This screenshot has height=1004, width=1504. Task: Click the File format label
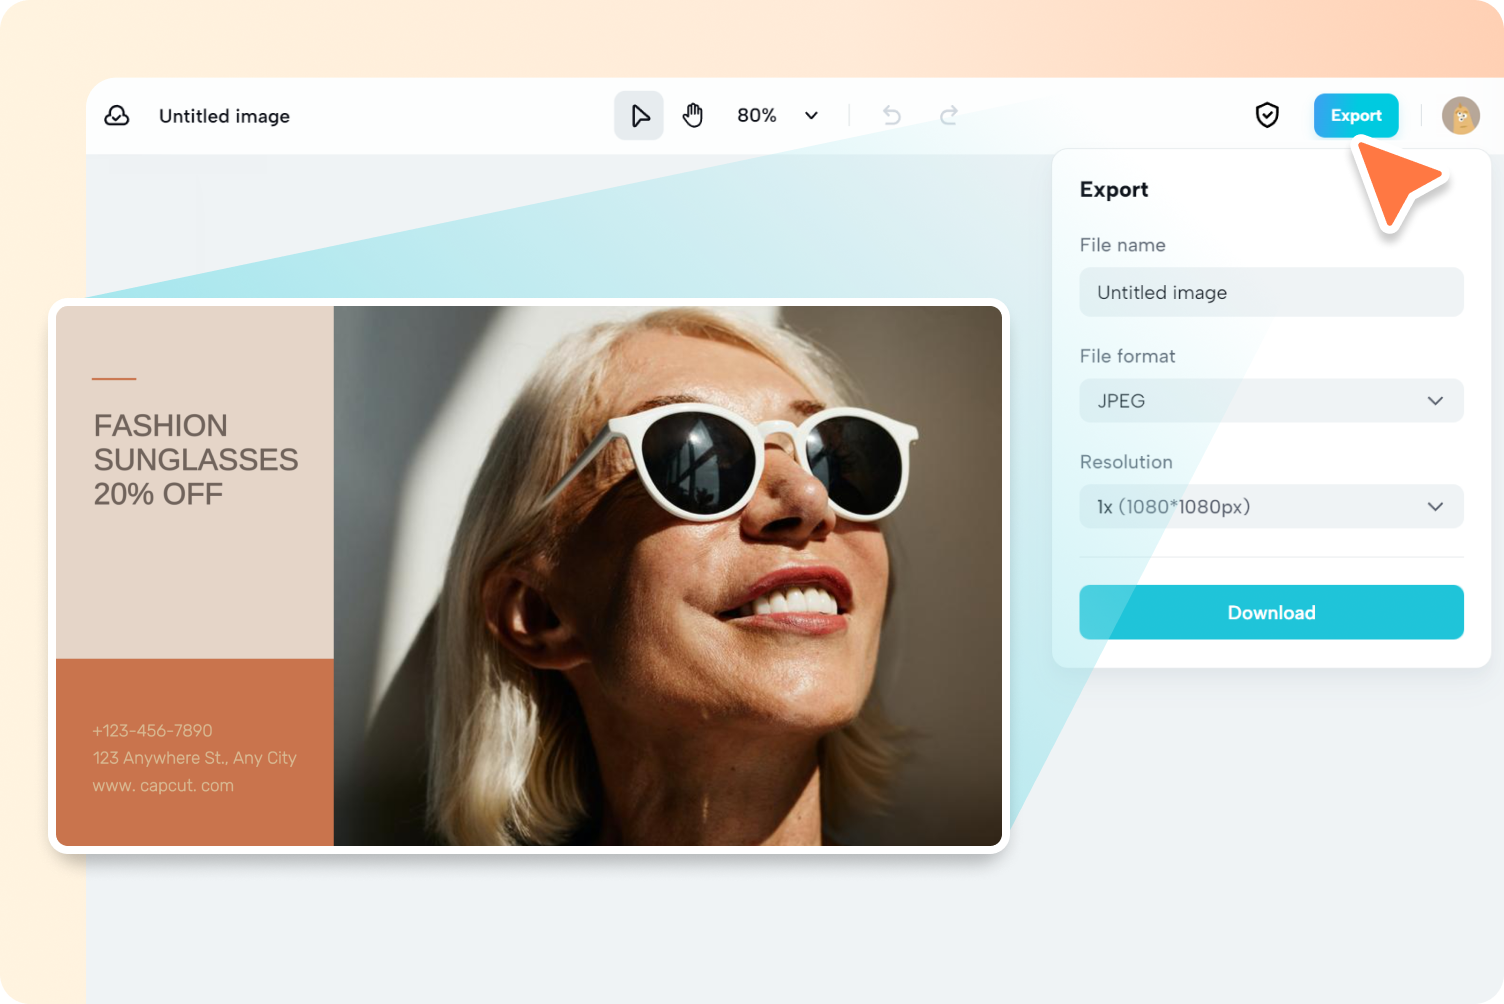[1127, 356]
